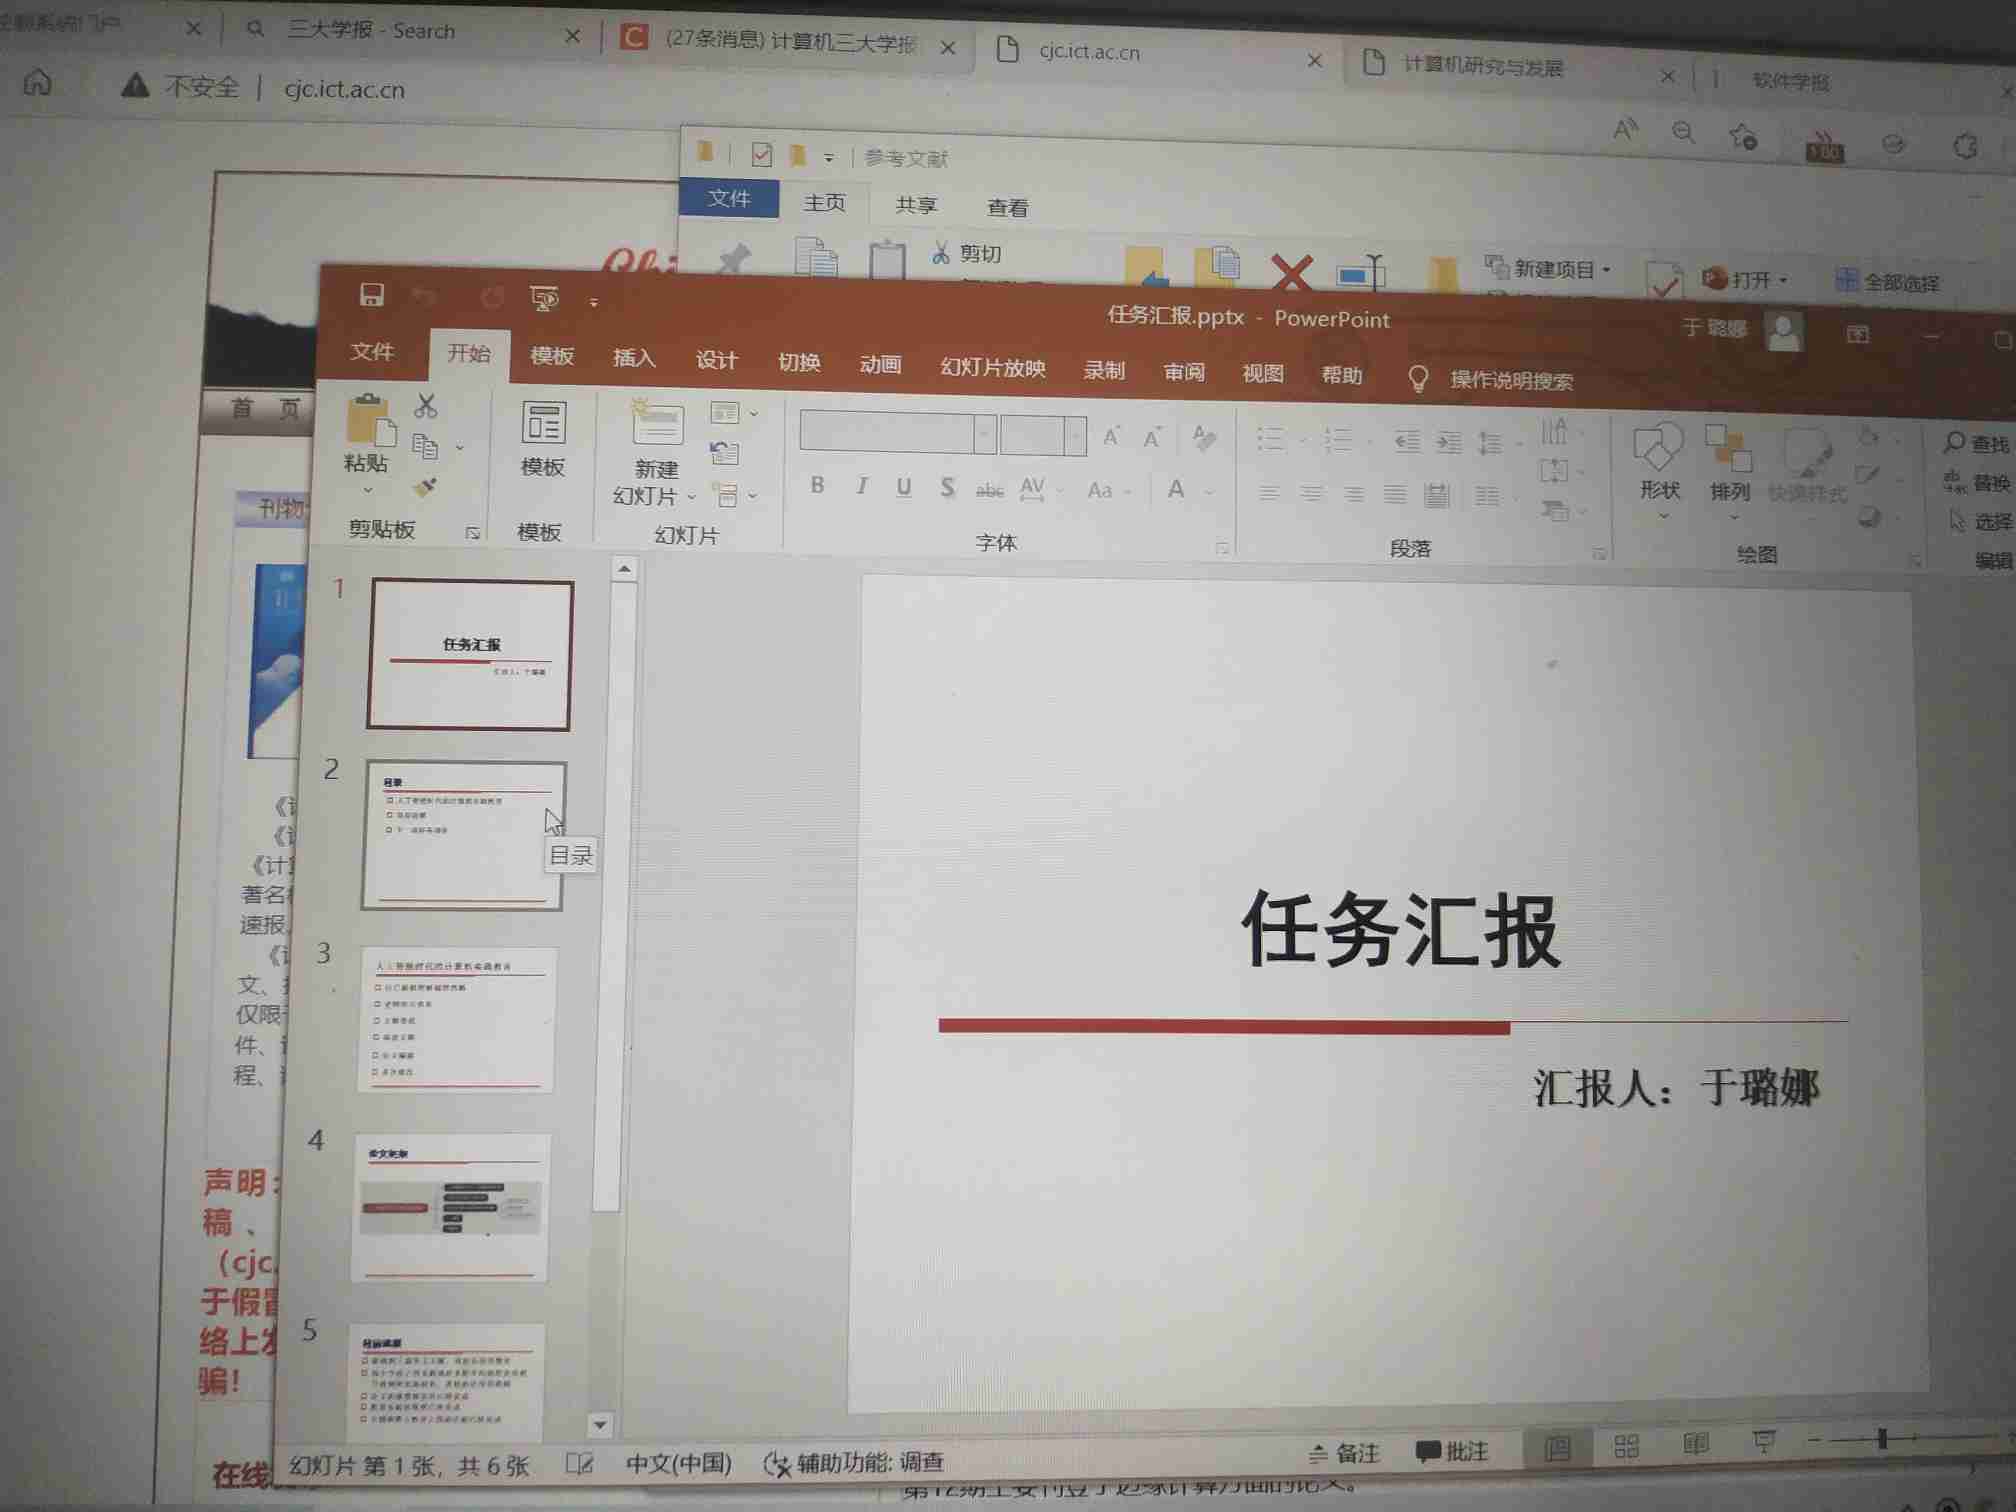Screen dimensions: 2016x1512
Task: Click the Template icon in ribbon
Action: [543, 424]
